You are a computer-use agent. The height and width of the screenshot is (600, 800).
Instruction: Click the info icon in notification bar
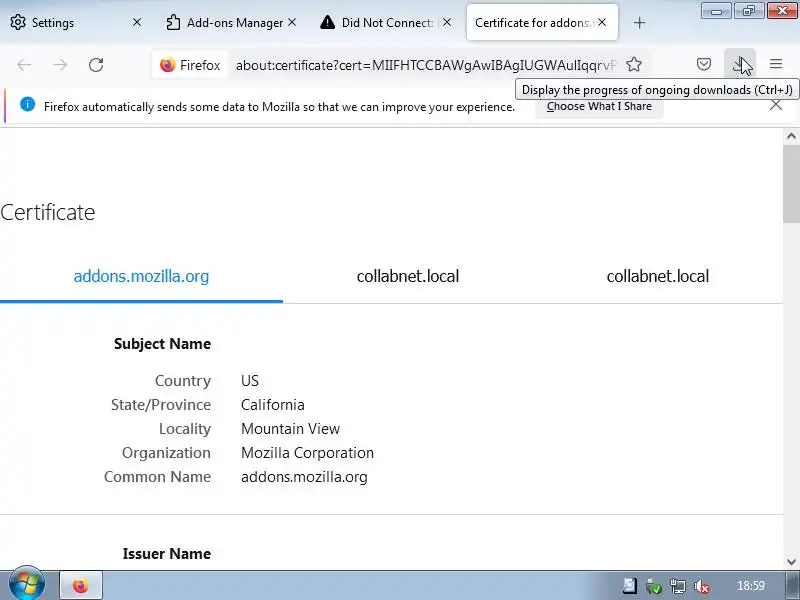coord(28,105)
